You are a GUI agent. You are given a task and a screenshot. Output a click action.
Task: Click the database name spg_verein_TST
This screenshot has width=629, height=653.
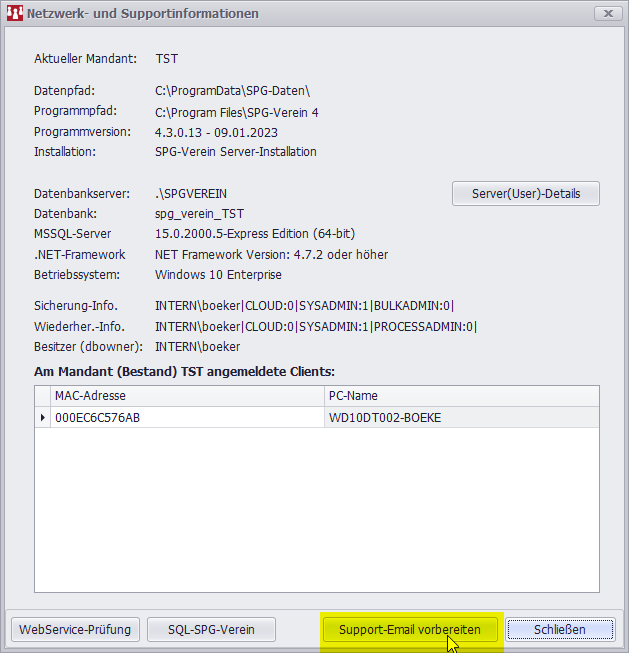[199, 213]
